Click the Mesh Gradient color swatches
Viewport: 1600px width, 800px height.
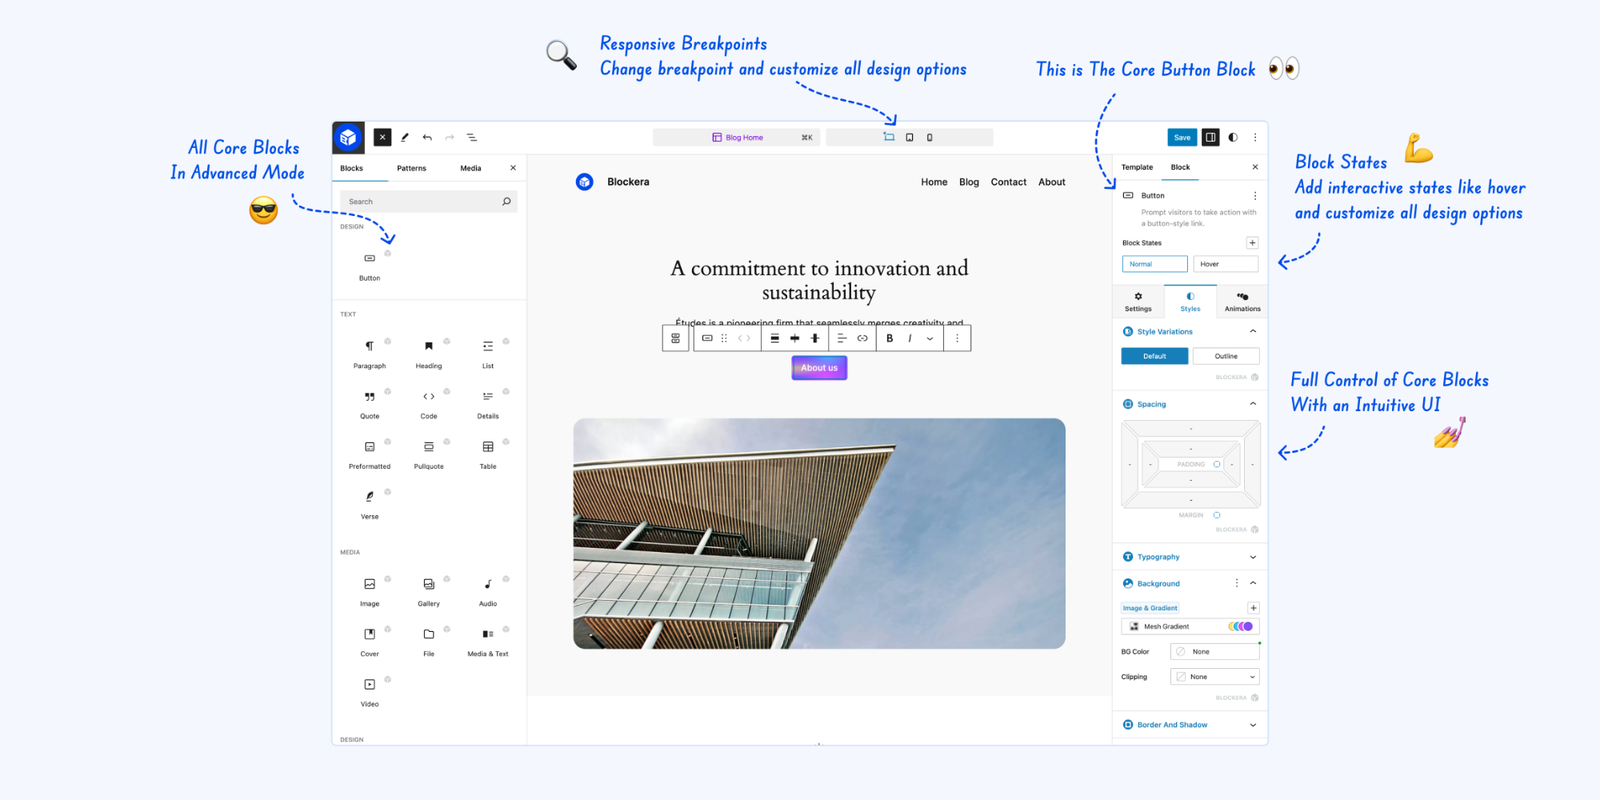click(x=1240, y=627)
